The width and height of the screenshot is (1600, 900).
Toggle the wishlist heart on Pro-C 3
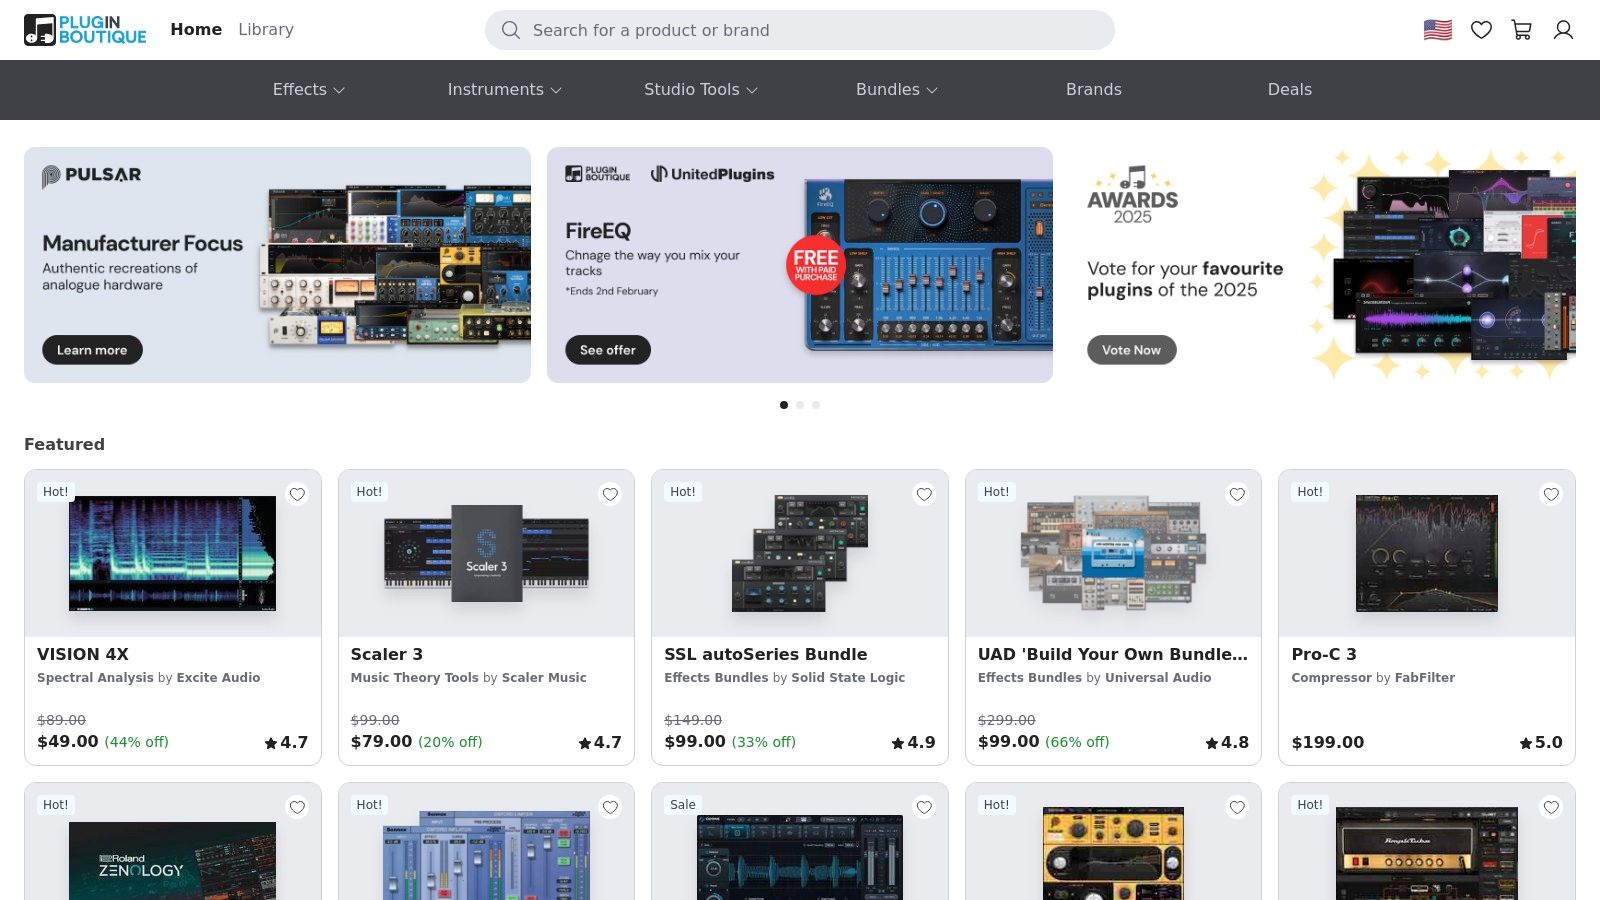(1551, 494)
